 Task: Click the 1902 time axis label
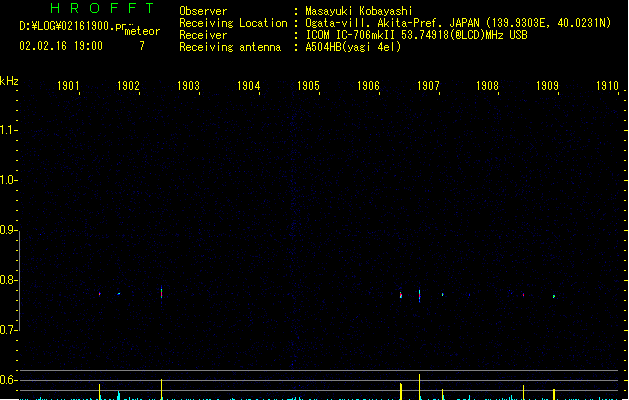[x=128, y=85]
